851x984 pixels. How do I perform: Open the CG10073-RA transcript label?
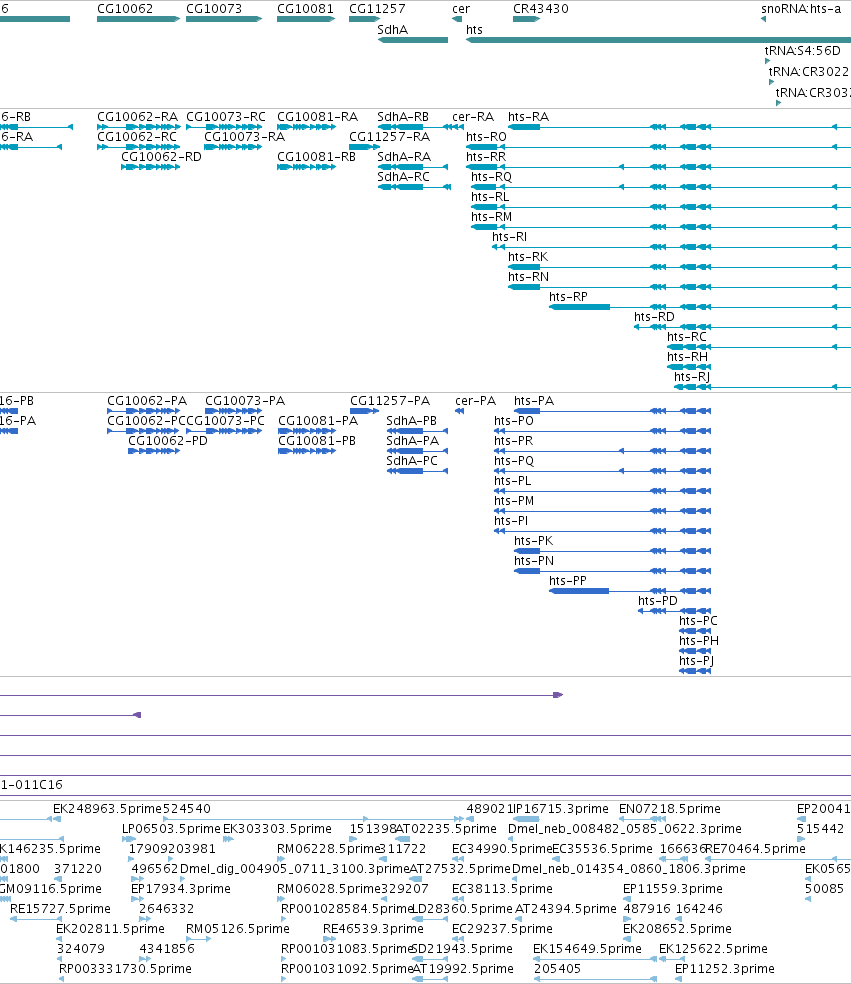click(x=245, y=137)
